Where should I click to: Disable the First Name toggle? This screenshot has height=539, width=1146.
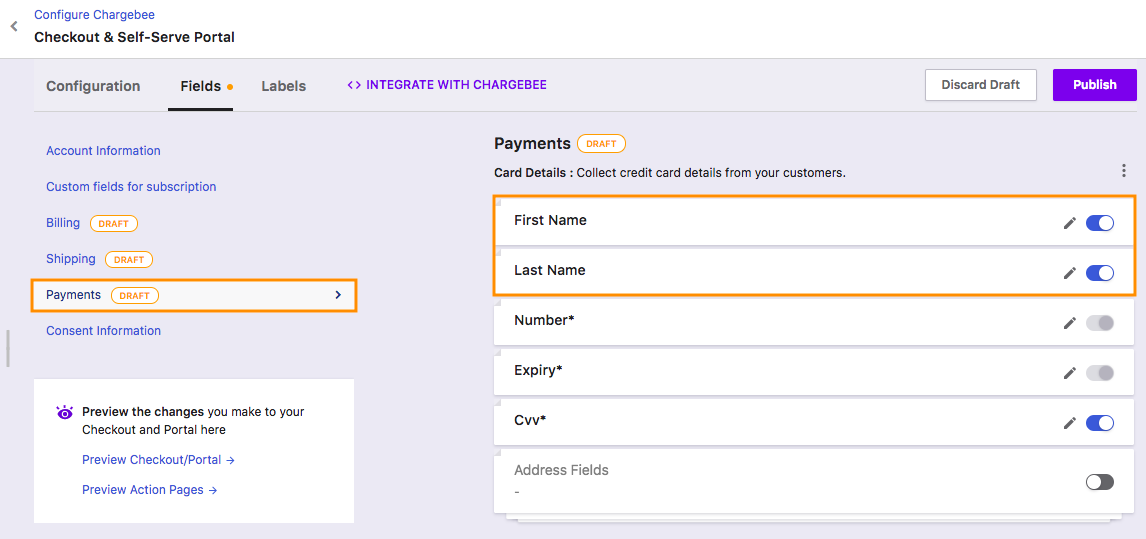1100,223
